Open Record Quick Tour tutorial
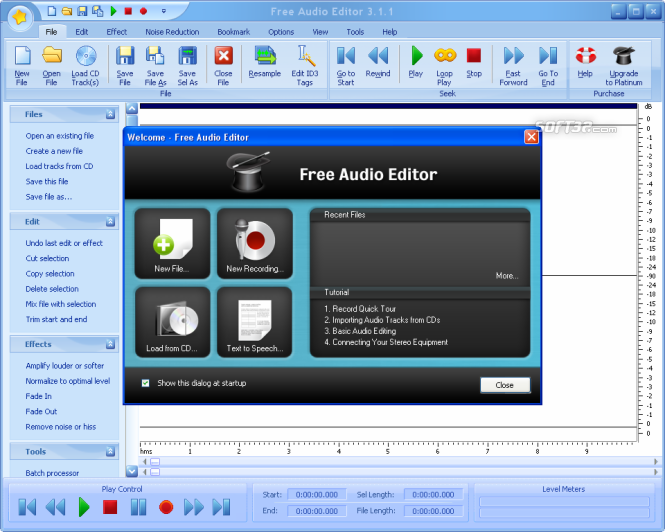The image size is (665, 532). (x=360, y=309)
